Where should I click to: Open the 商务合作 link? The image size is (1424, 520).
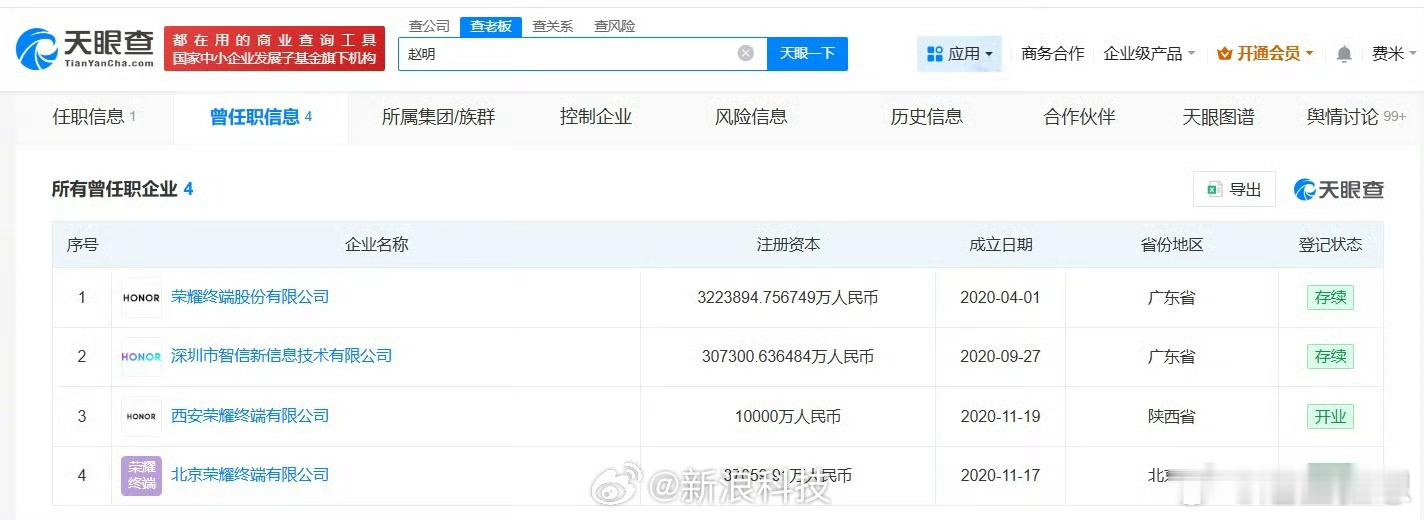1052,54
